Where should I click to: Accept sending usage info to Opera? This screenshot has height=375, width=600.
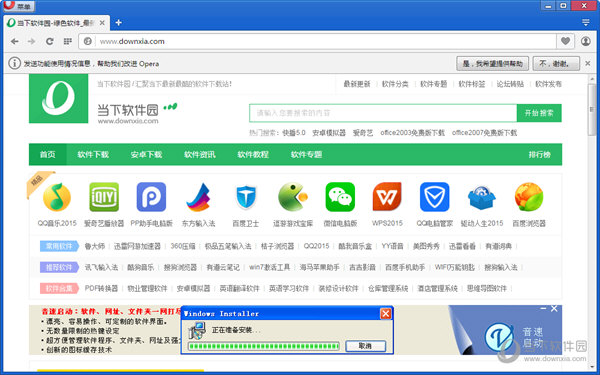pyautogui.click(x=492, y=64)
